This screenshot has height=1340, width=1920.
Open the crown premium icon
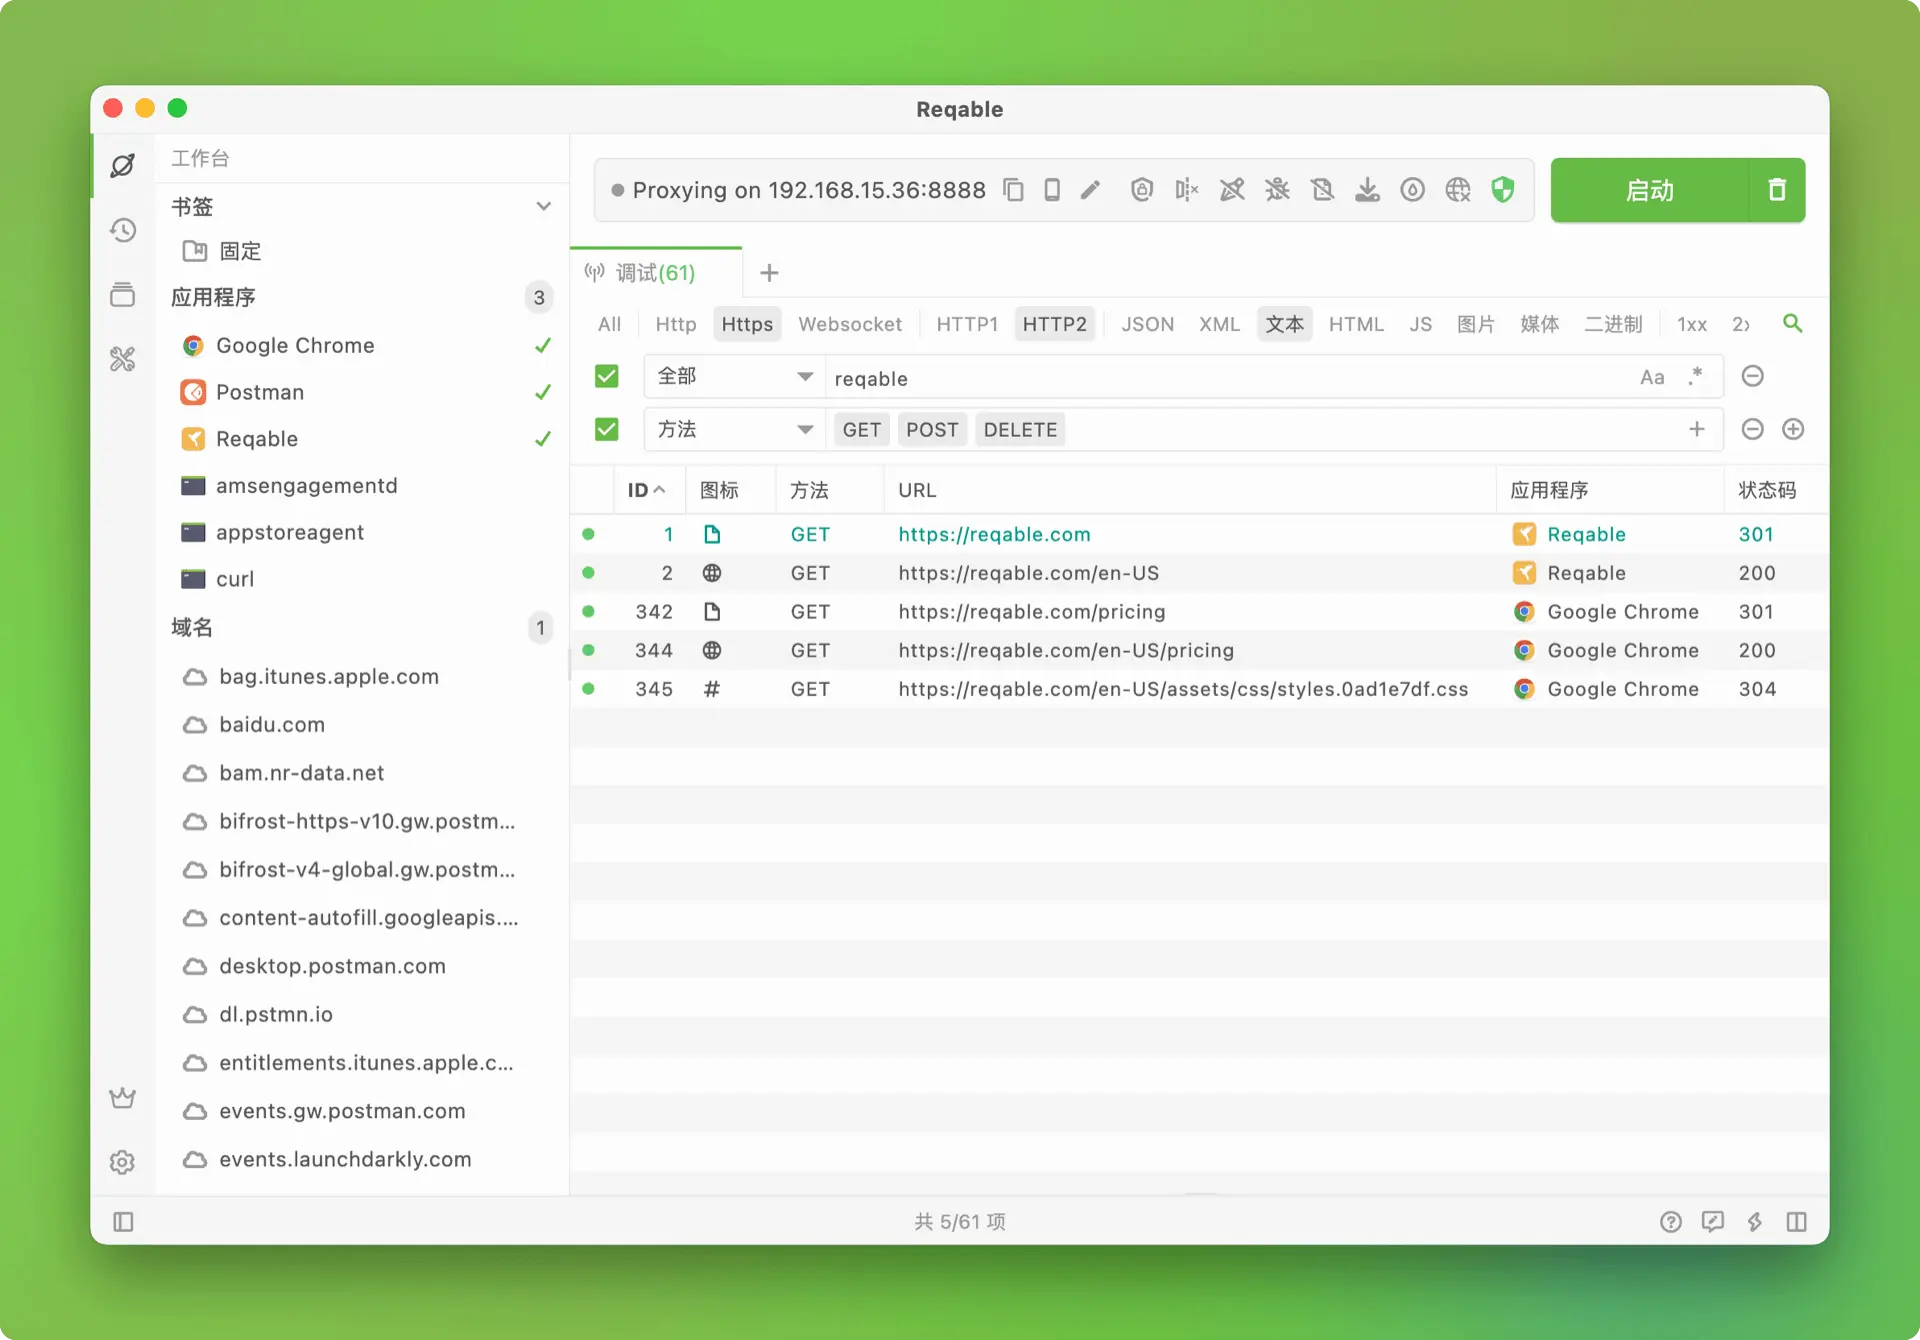tap(123, 1098)
